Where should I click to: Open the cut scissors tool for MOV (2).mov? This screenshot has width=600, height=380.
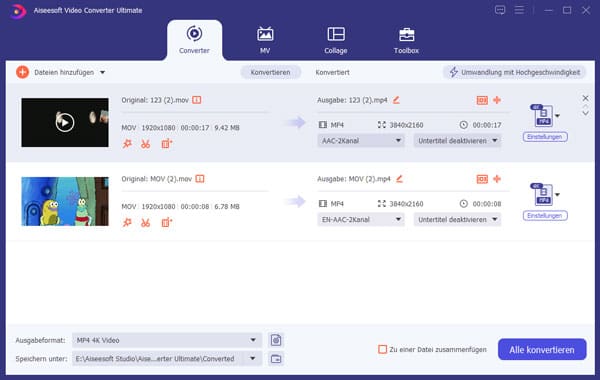coord(145,223)
